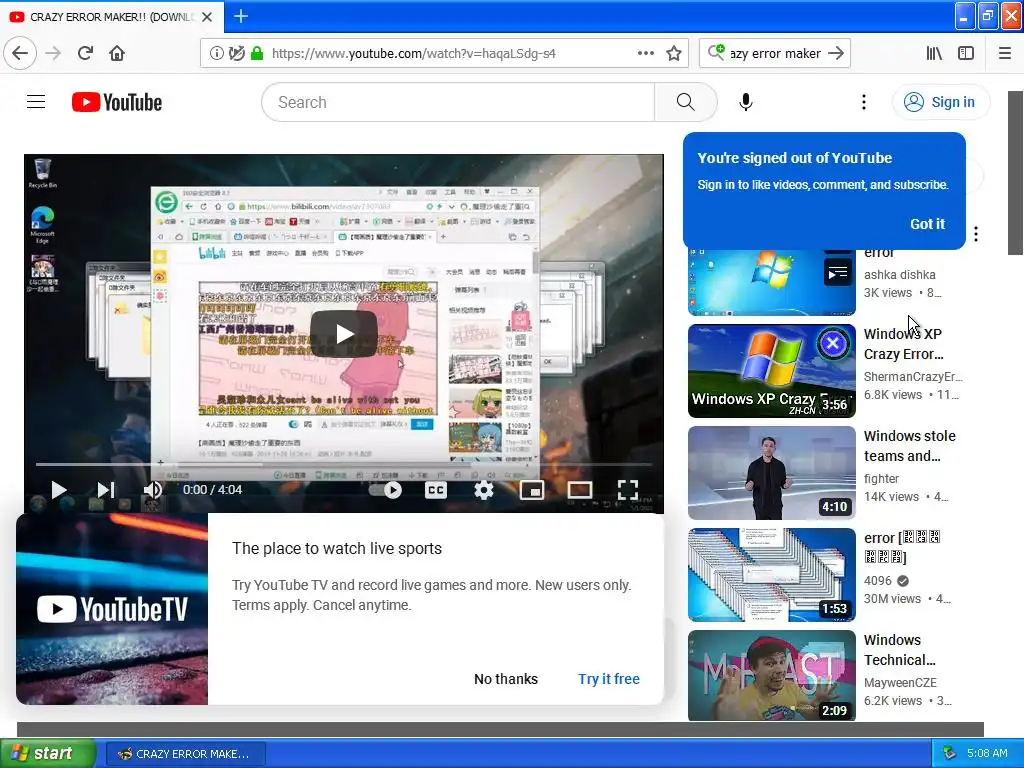Dismiss signed-out notice with Got it
The width and height of the screenshot is (1024, 768).
927,224
